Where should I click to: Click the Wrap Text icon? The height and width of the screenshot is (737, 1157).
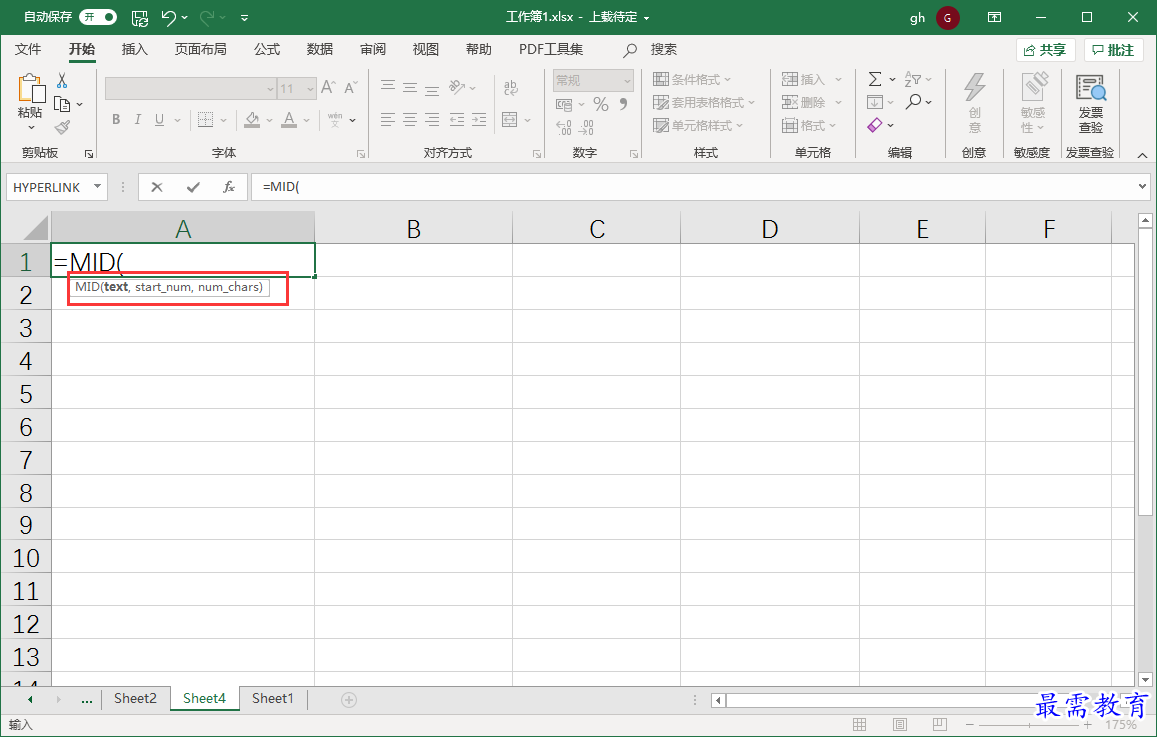(511, 88)
